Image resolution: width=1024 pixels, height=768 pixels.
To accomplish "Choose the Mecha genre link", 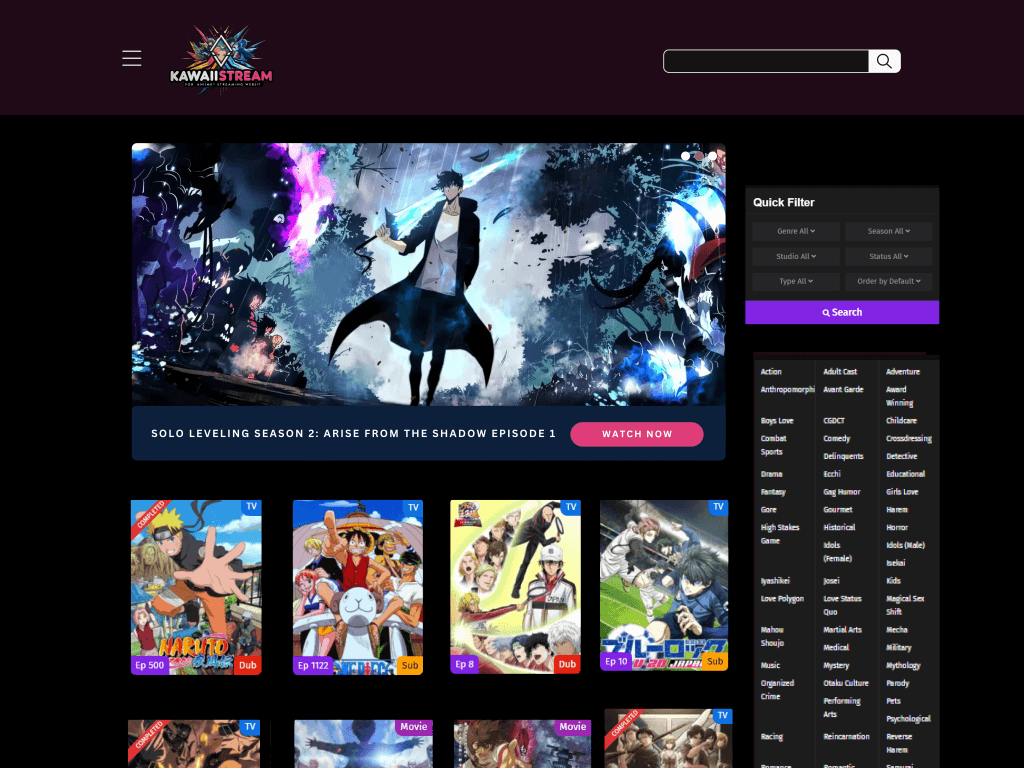I will 897,630.
